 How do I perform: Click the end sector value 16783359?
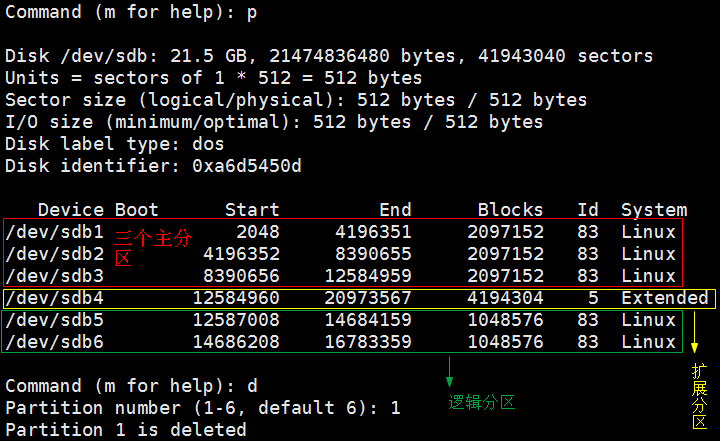368,342
